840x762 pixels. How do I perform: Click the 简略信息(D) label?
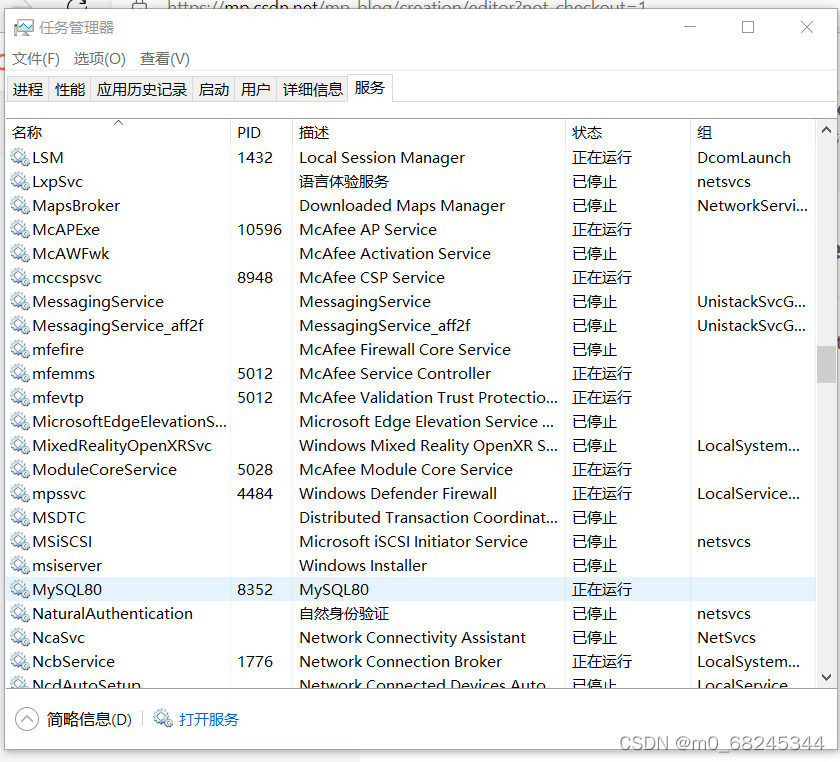(89, 719)
